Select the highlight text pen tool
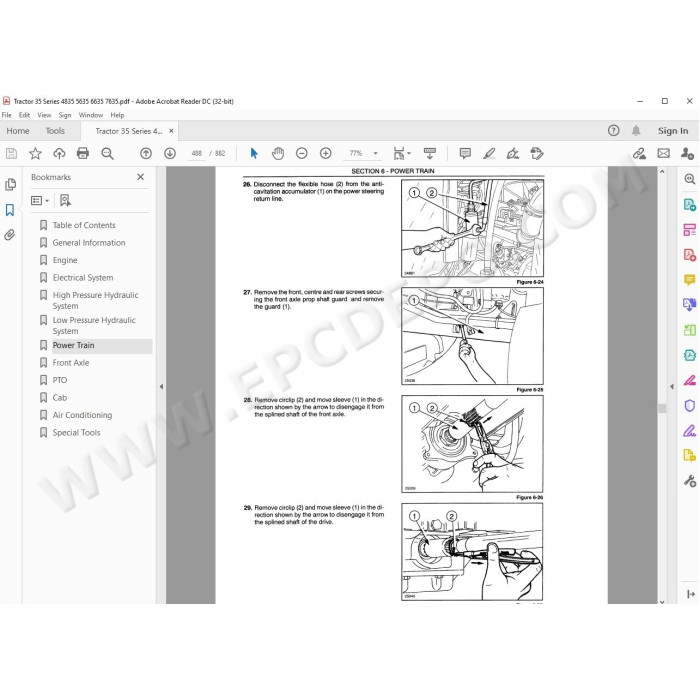Image resolution: width=700 pixels, height=700 pixels. pos(489,154)
